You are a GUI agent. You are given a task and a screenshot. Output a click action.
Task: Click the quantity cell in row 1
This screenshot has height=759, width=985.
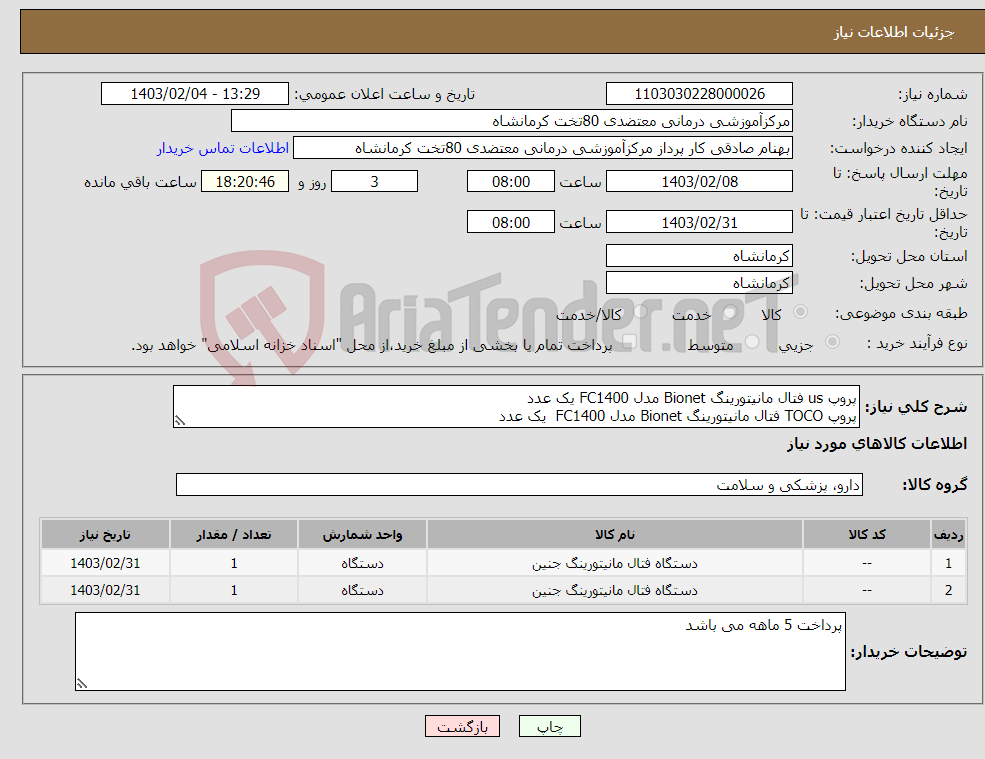(x=234, y=563)
